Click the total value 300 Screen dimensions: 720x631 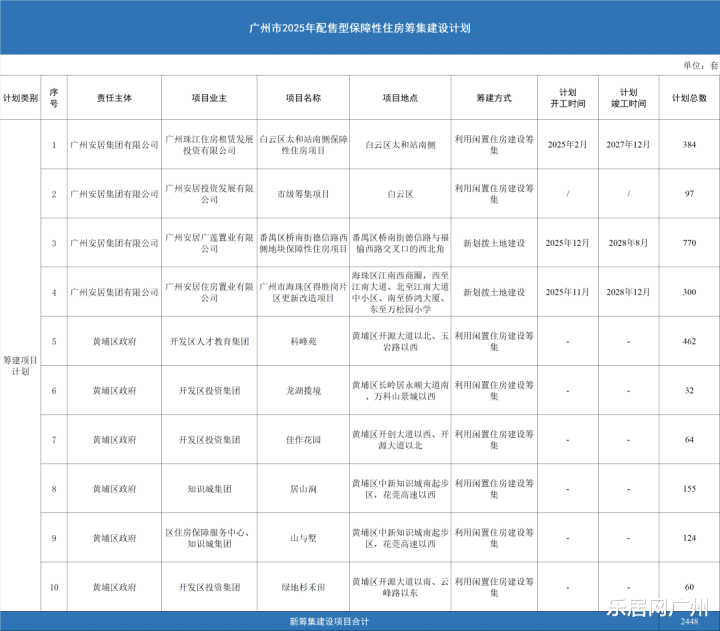click(x=689, y=292)
